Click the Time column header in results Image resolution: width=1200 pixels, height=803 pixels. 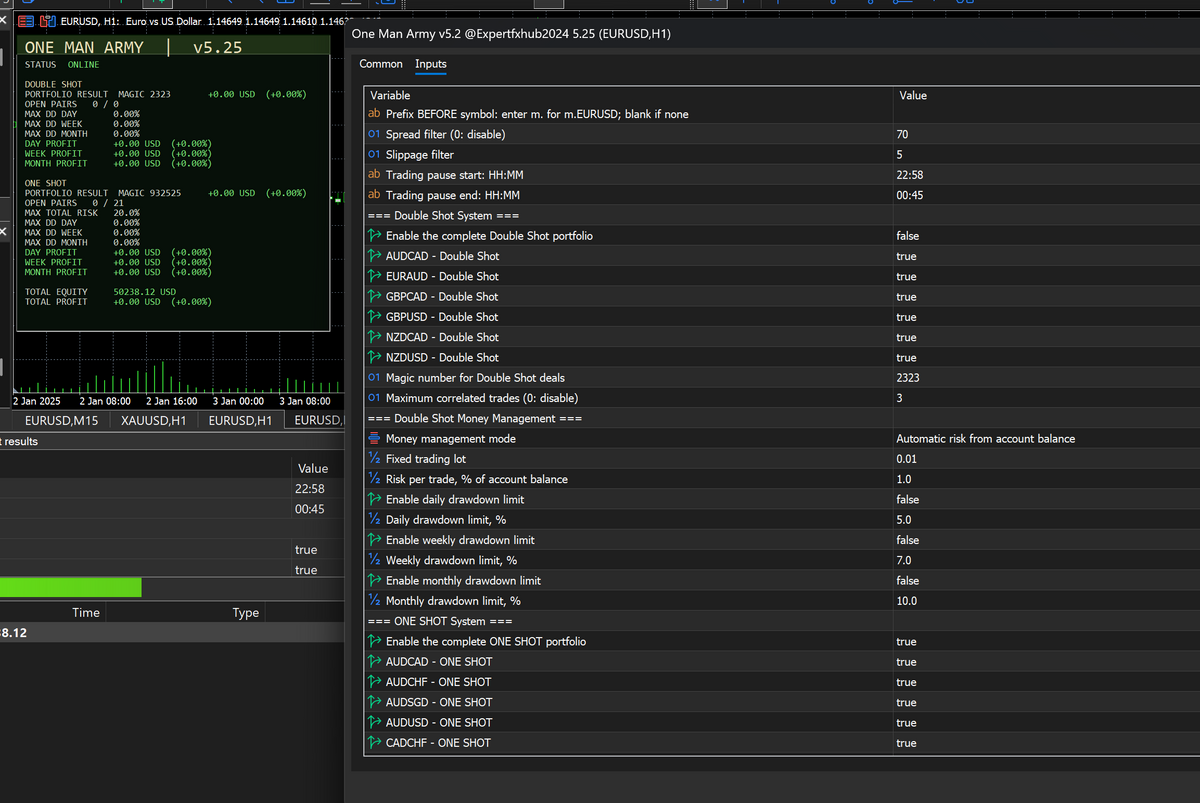[86, 613]
